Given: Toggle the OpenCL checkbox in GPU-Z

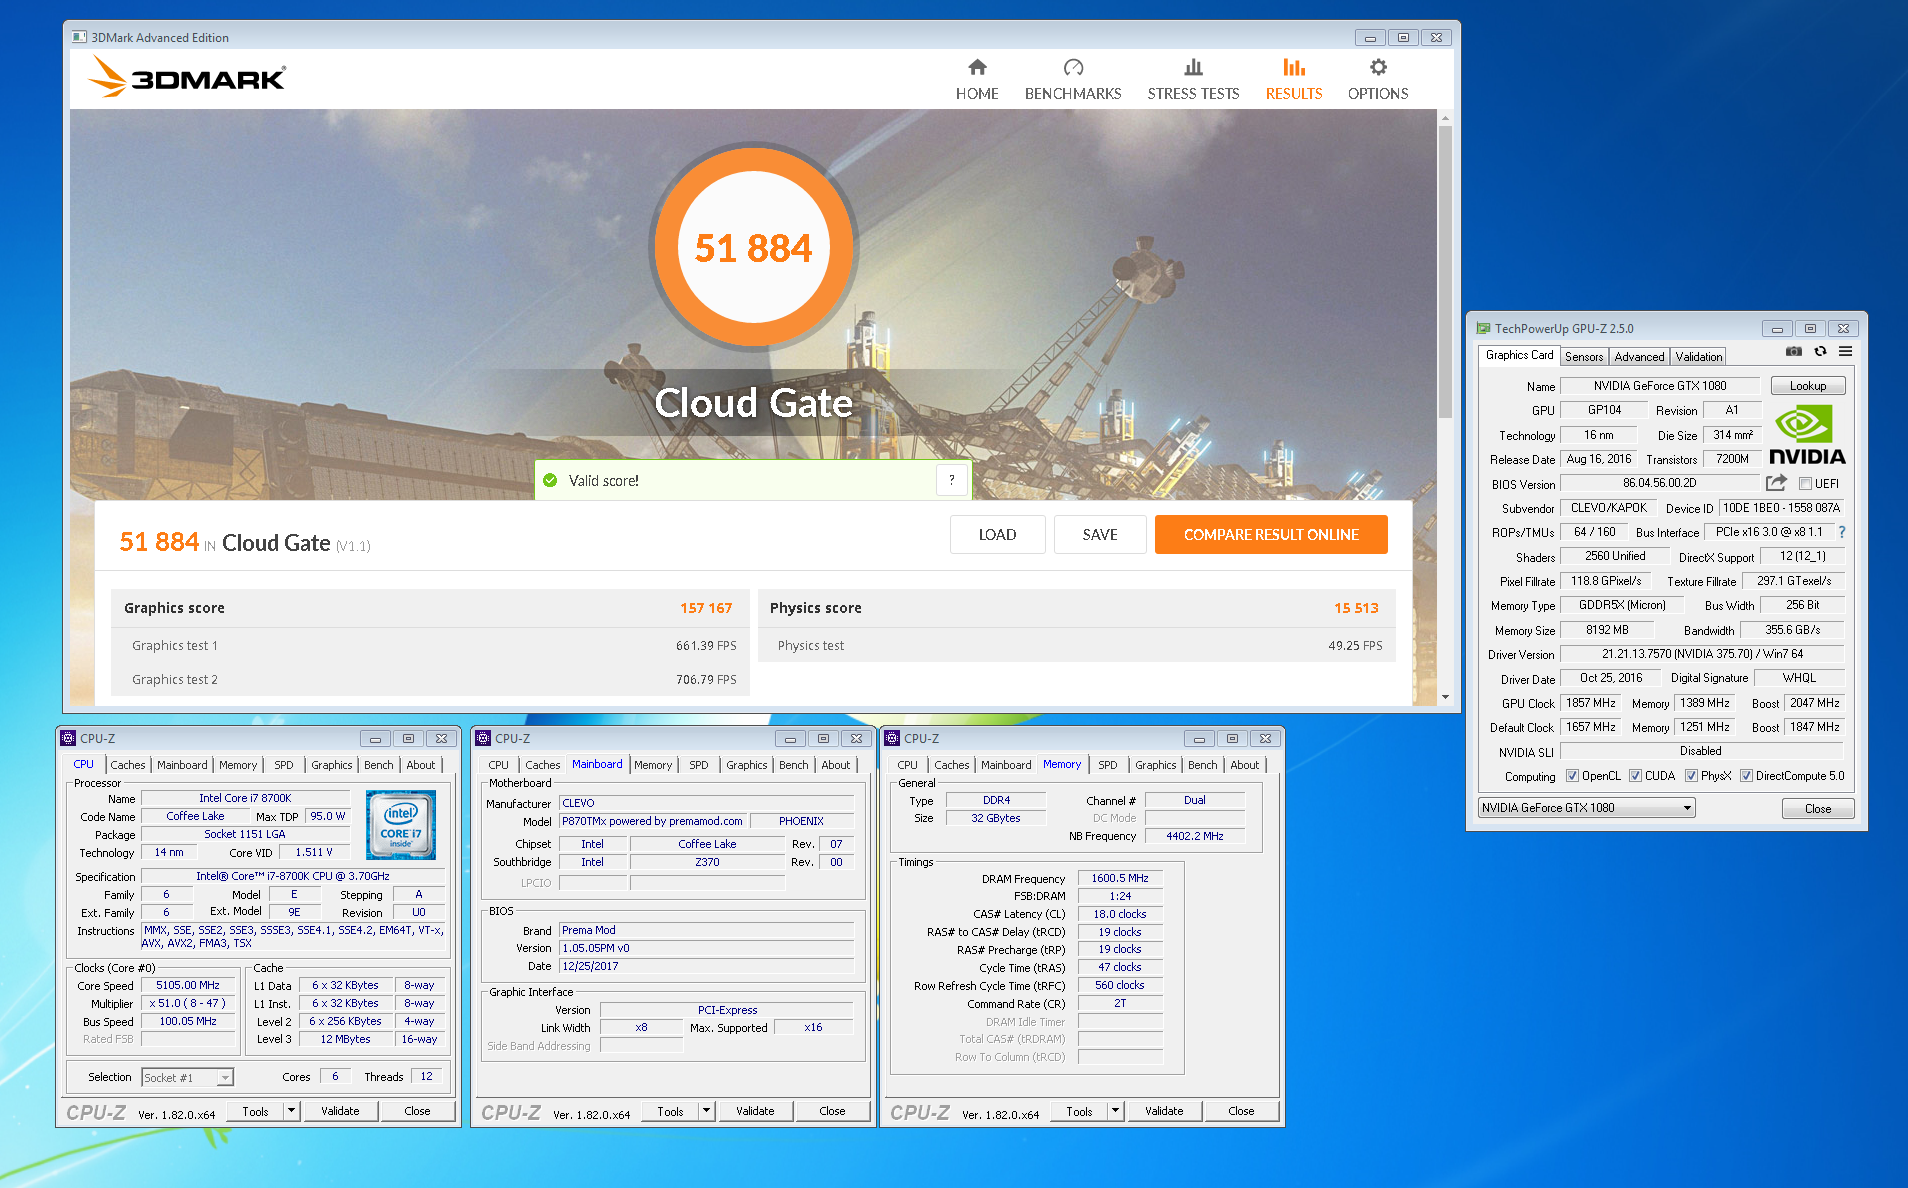Looking at the screenshot, I should (x=1572, y=776).
